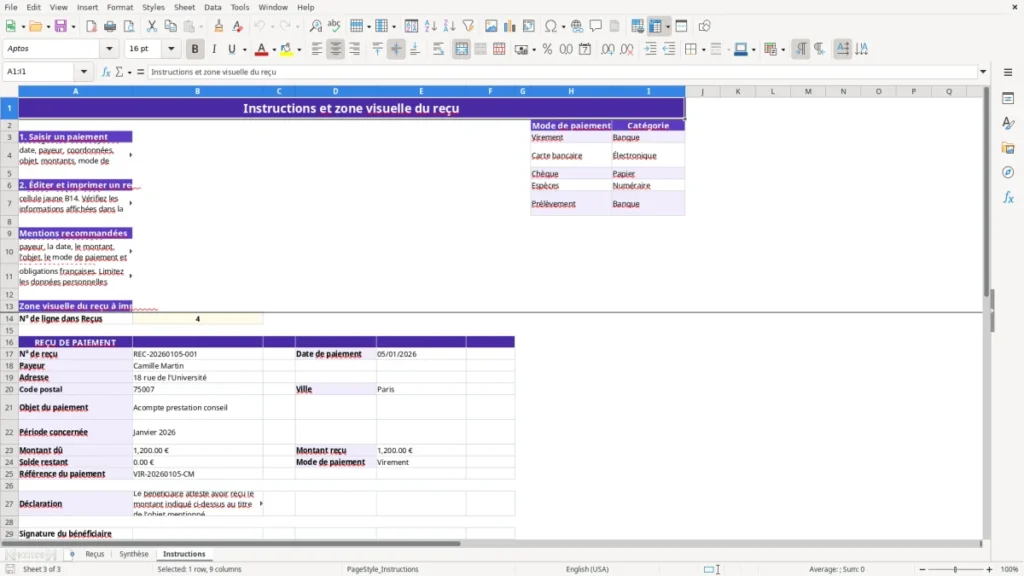This screenshot has height=576, width=1024.
Task: Click the zoom out minus button
Action: (922, 569)
